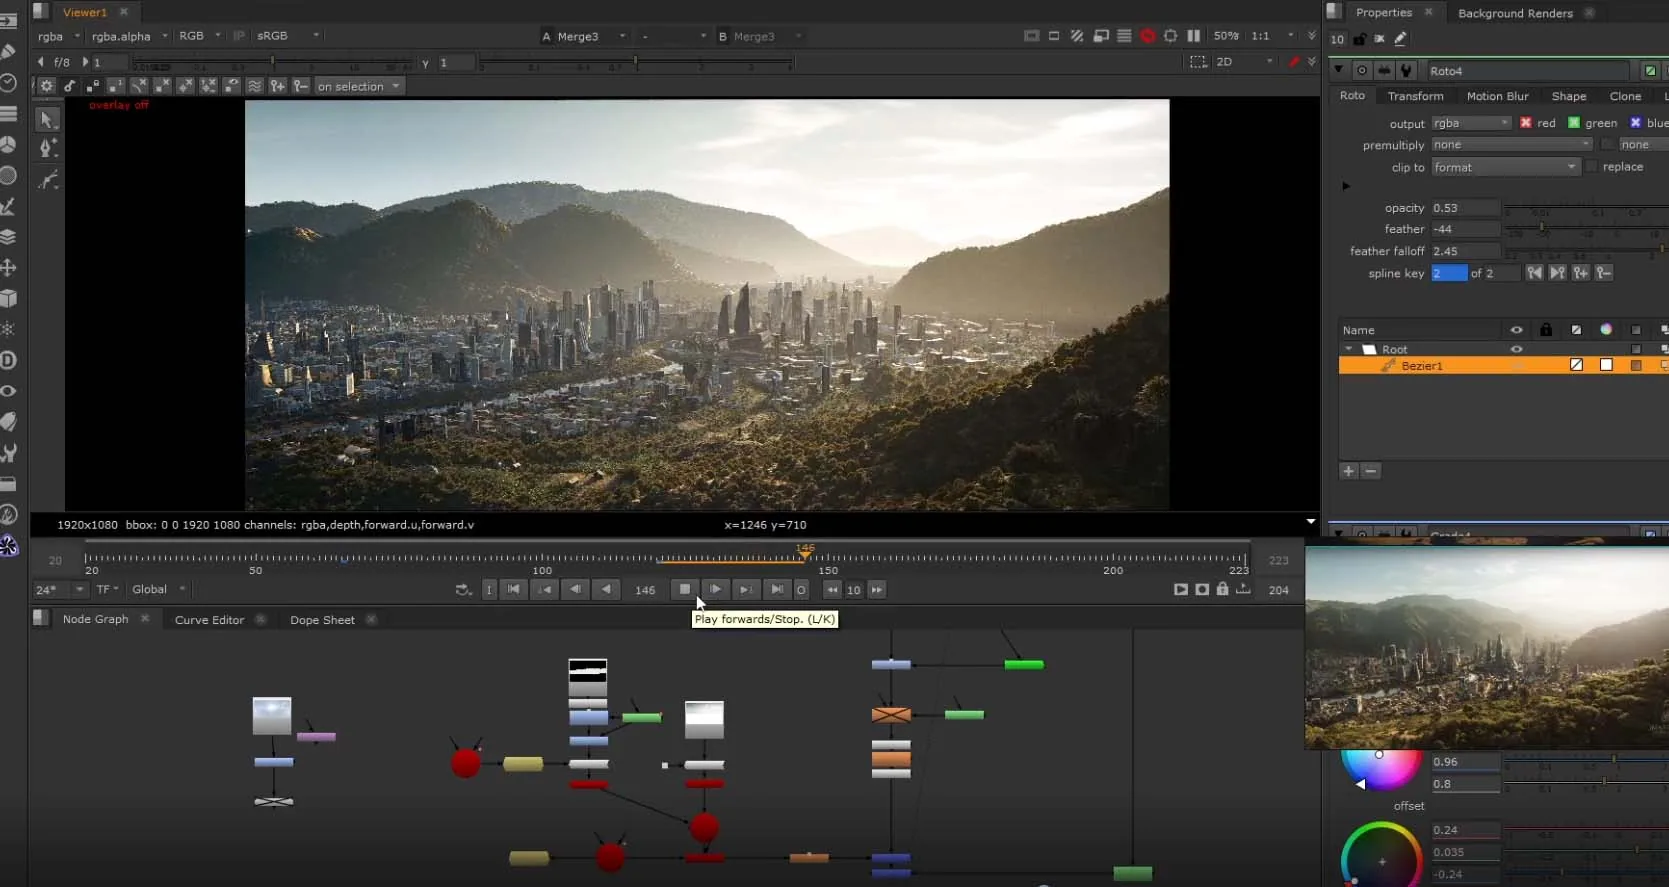Click the remove shape minus button
This screenshot has height=887, width=1669.
pos(1371,470)
